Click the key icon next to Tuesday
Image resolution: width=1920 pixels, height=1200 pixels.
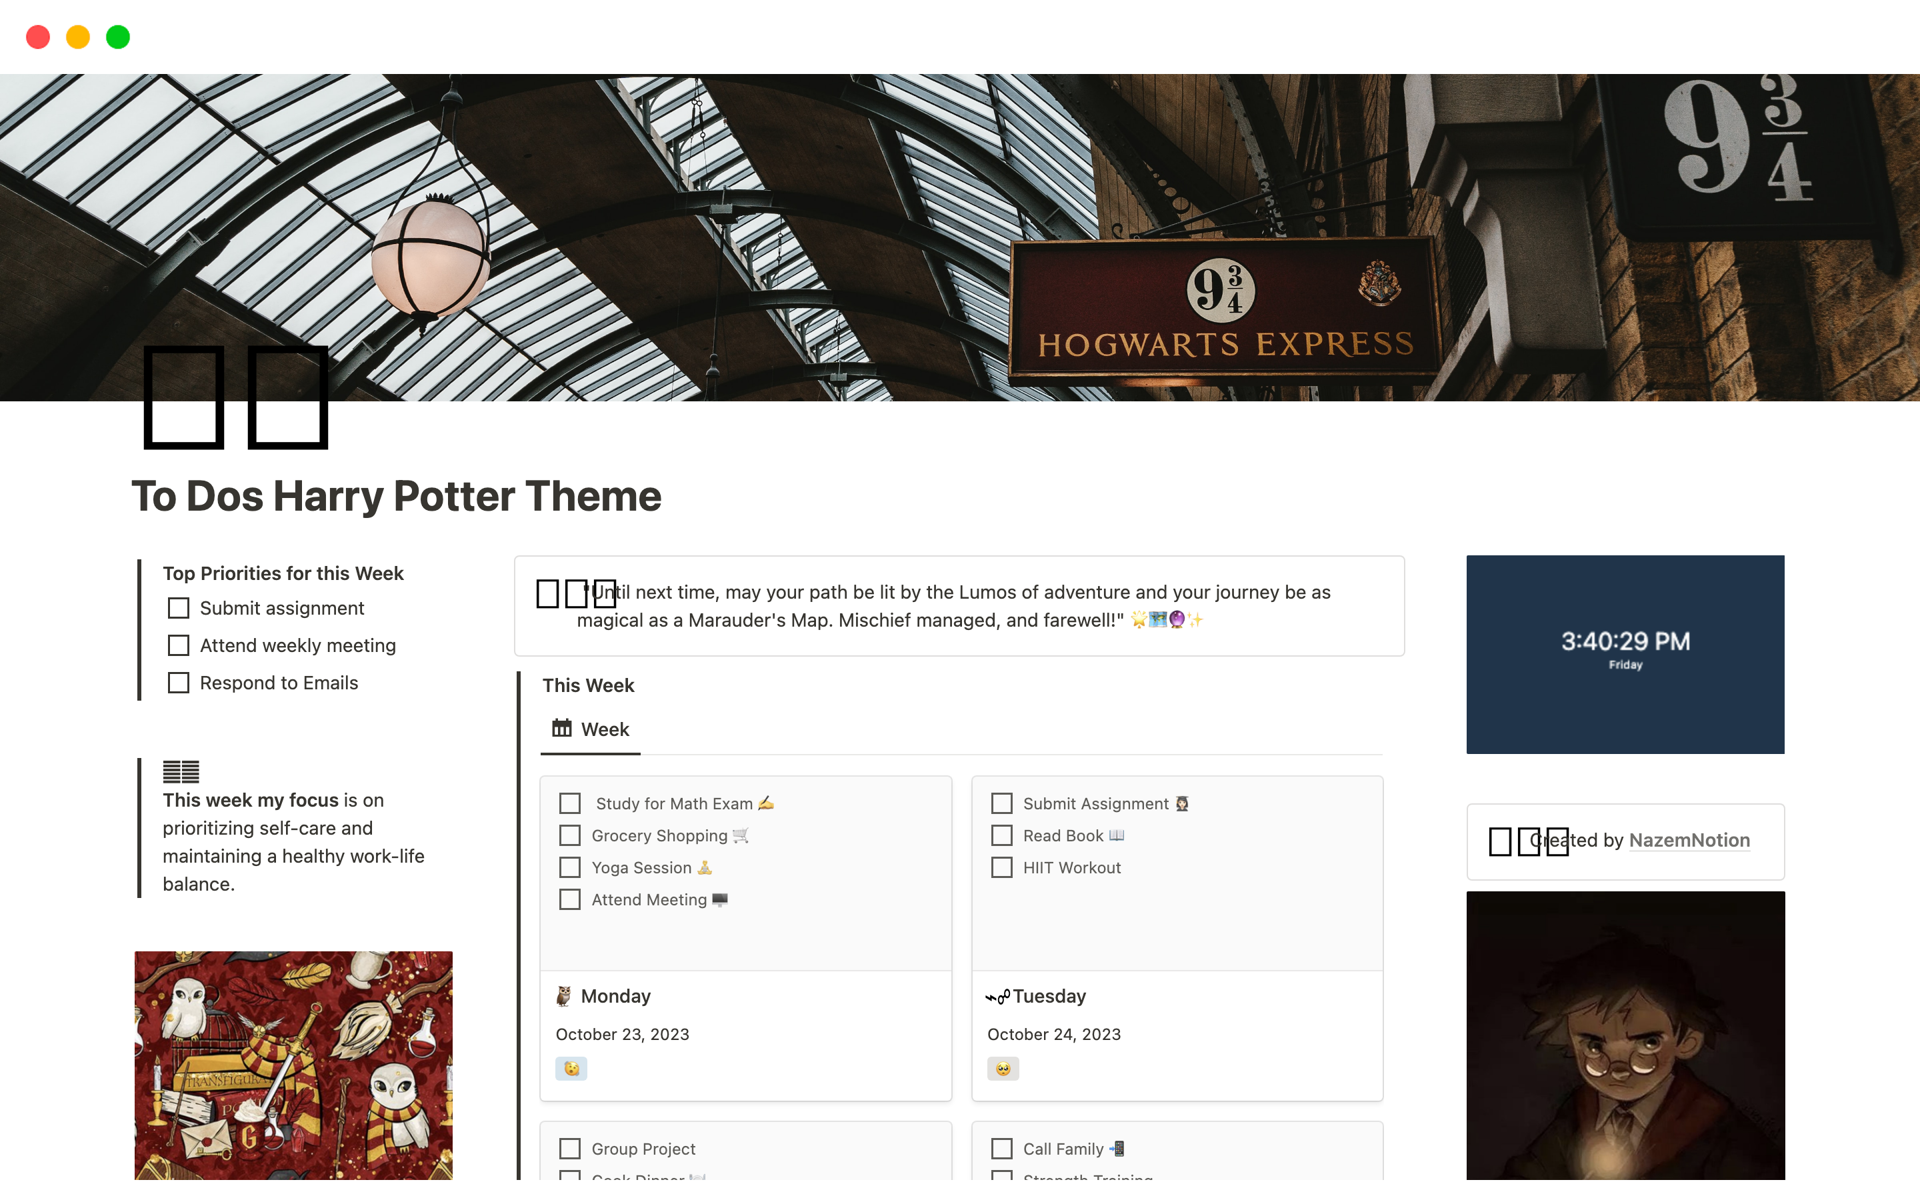pyautogui.click(x=998, y=996)
